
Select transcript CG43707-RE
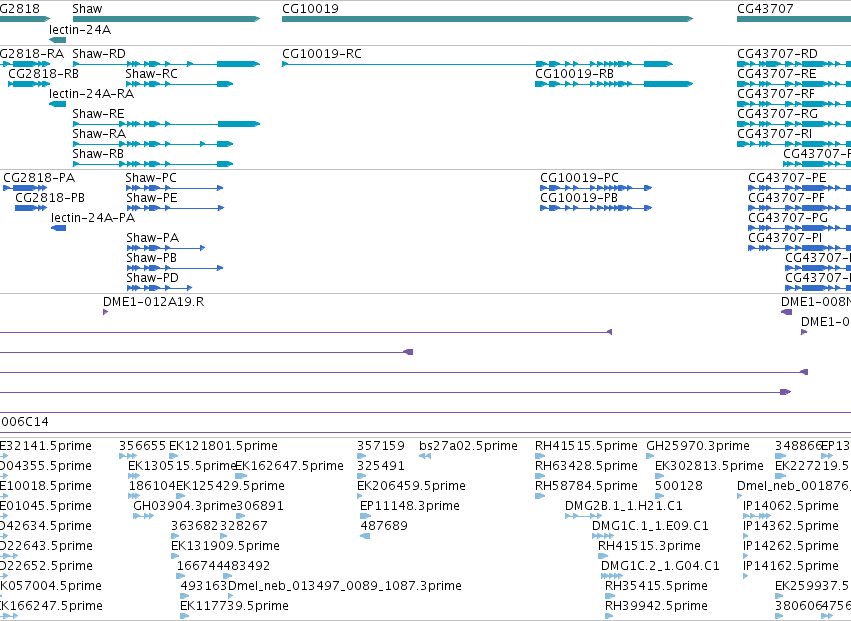click(x=777, y=74)
